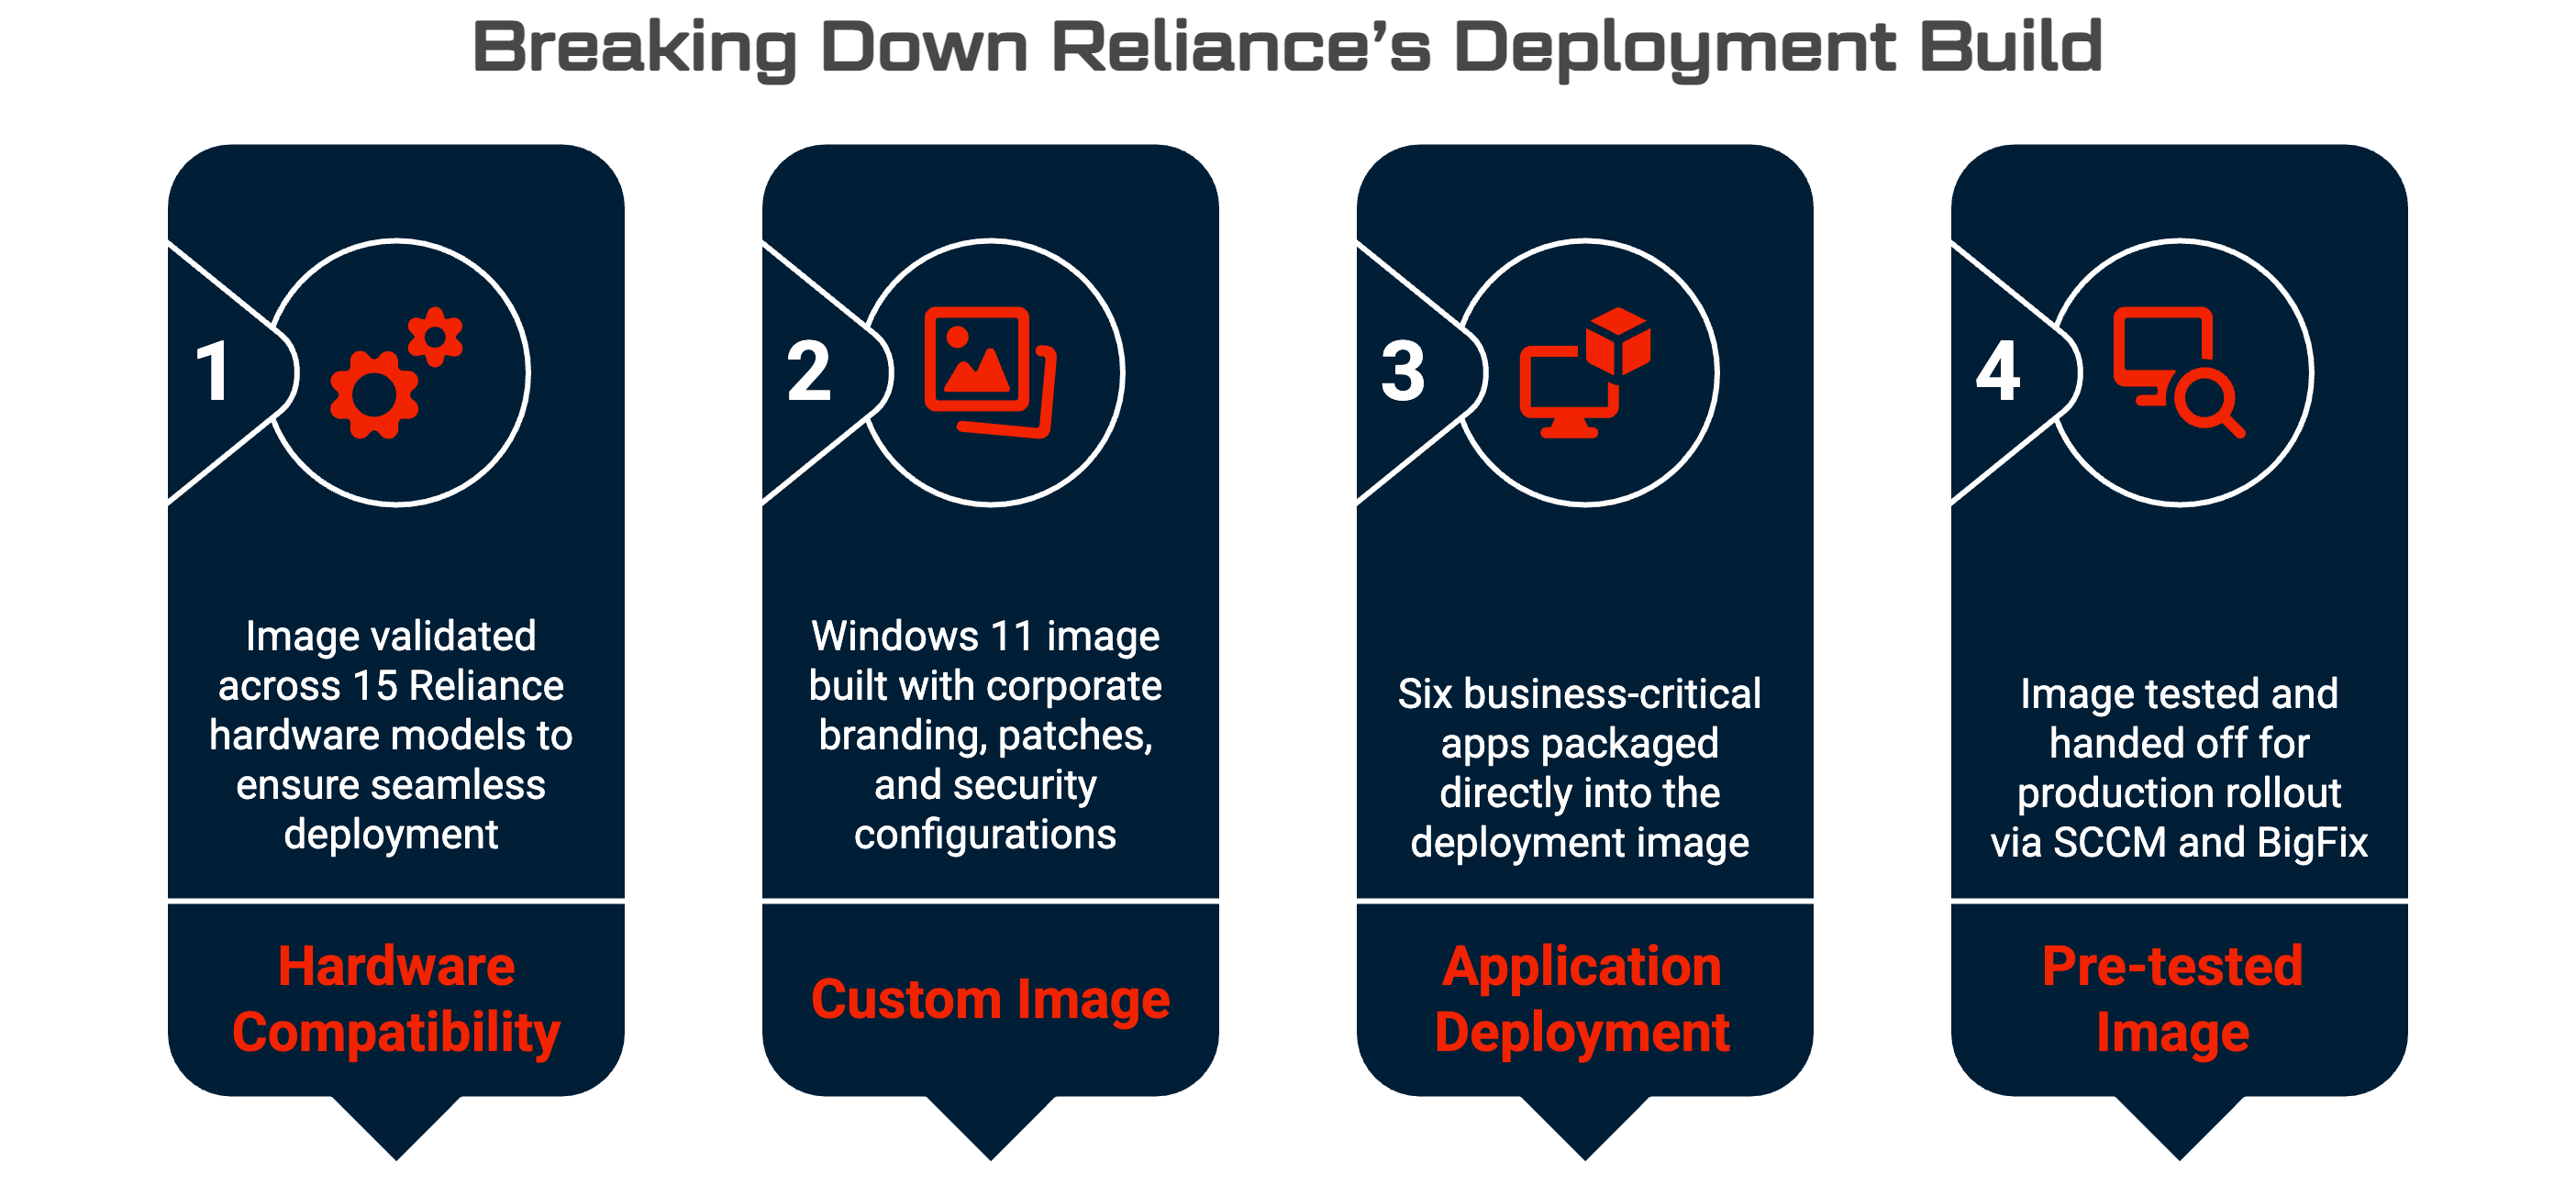Click the 'Application Deployment' label
The width and height of the screenshot is (2576, 1185).
click(x=1582, y=999)
